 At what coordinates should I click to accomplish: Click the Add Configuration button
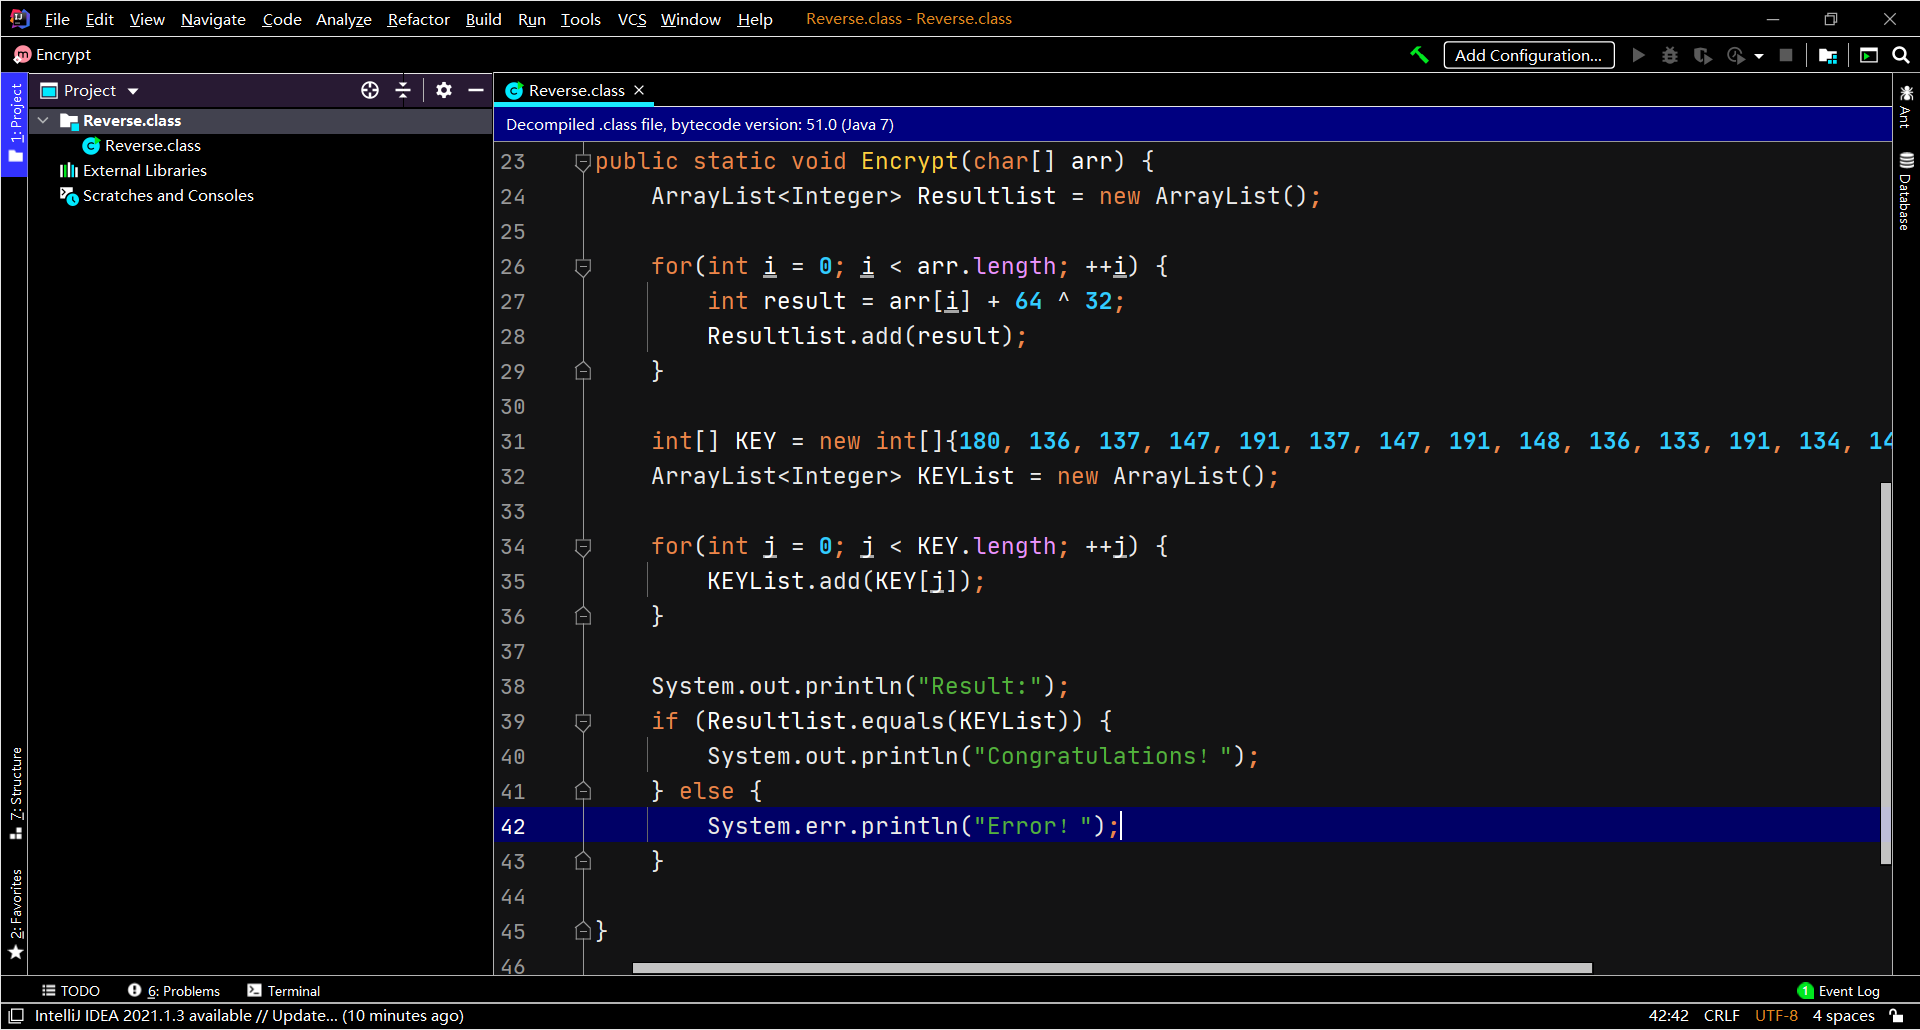coord(1528,55)
